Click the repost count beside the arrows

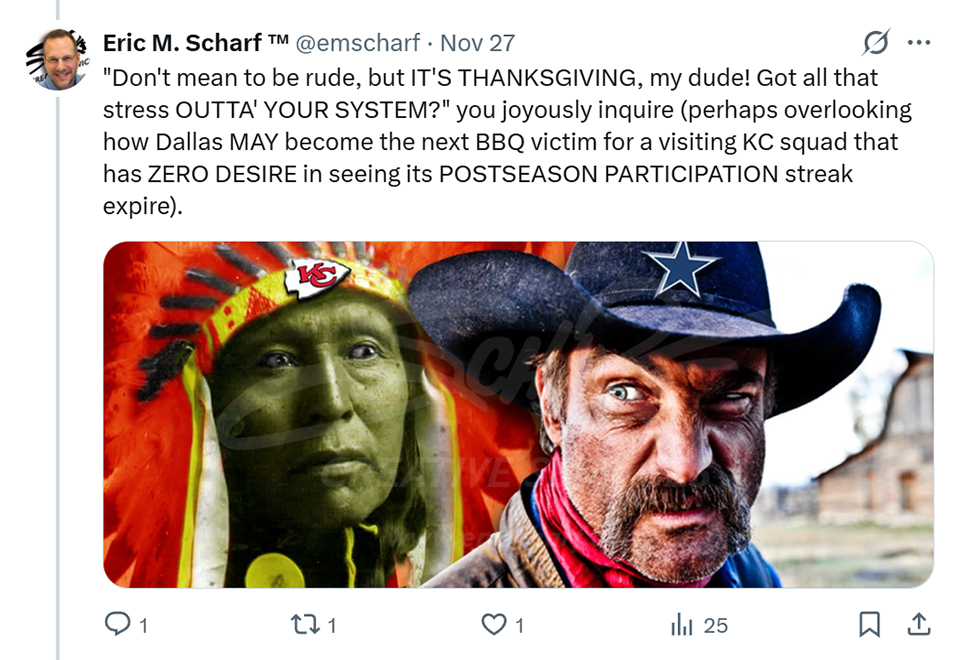coord(332,626)
